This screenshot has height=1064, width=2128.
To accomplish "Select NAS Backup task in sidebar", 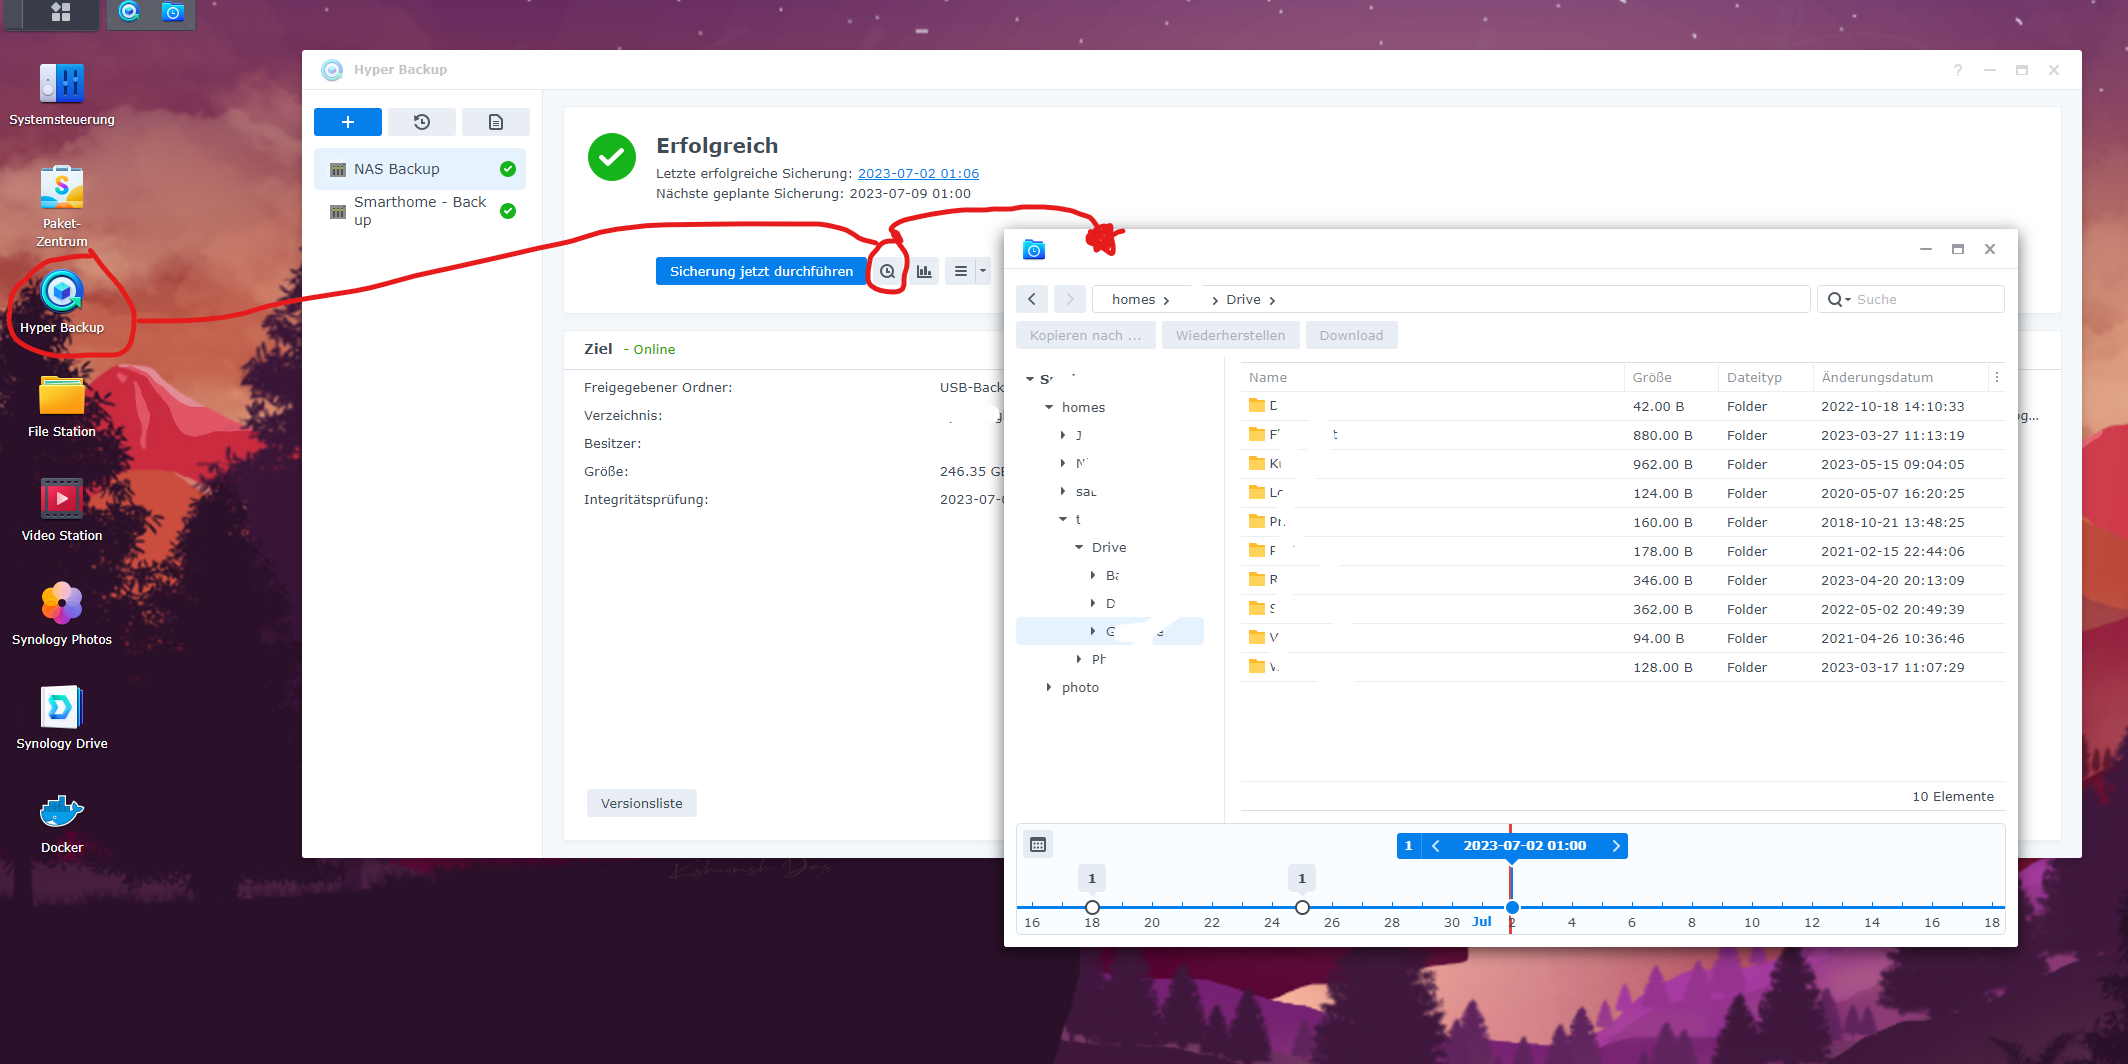I will (420, 169).
